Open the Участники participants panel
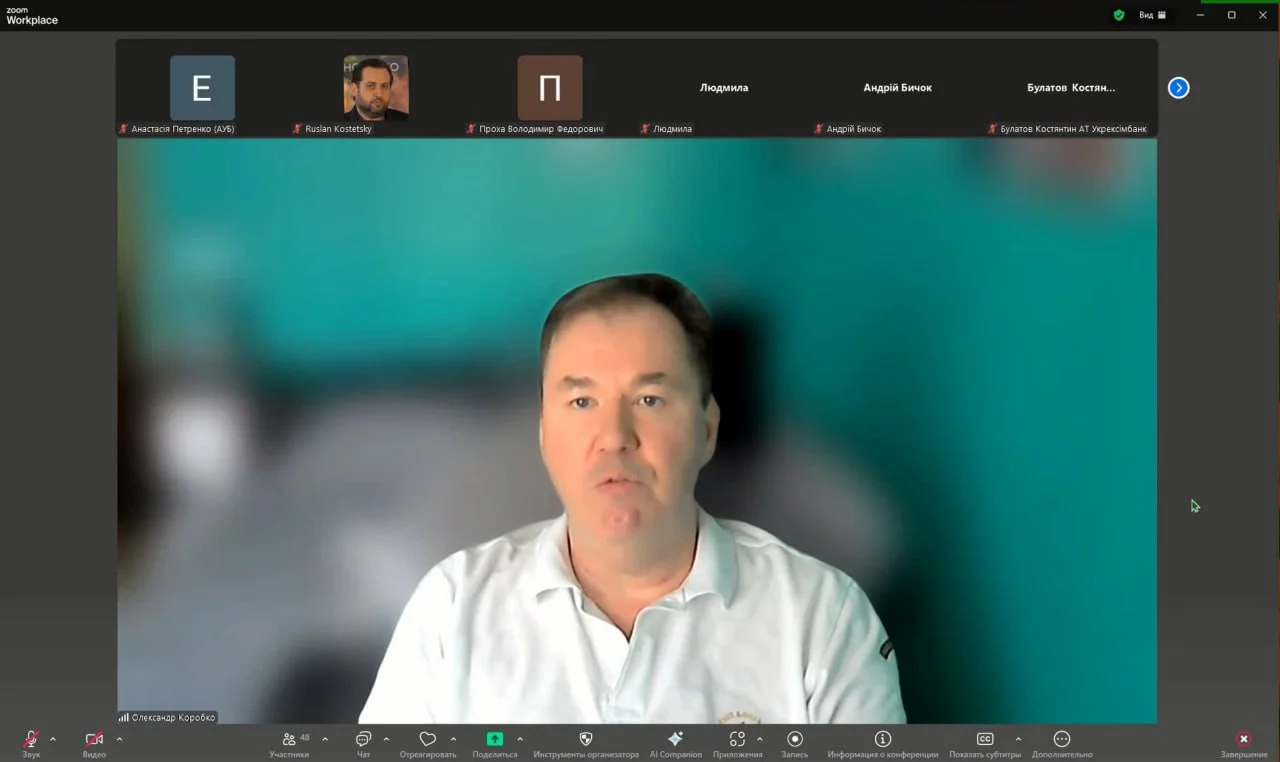This screenshot has width=1280, height=762. click(x=290, y=740)
